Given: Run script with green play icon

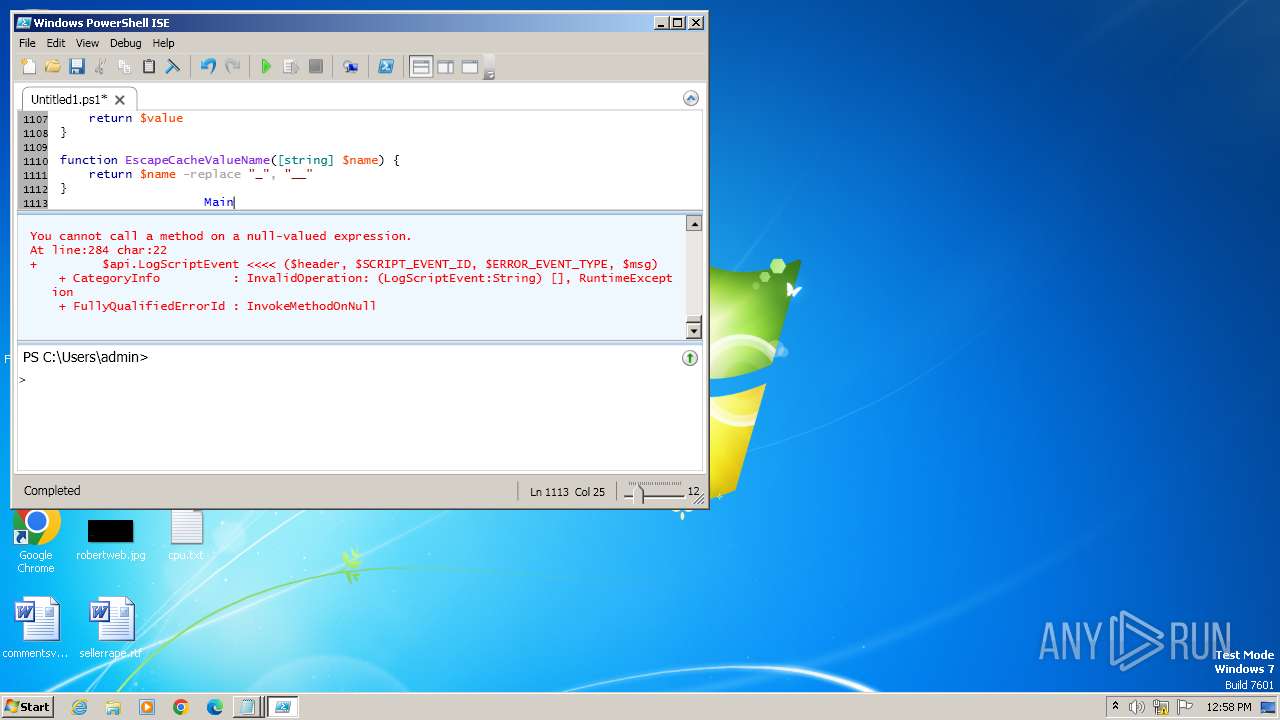Looking at the screenshot, I should (x=266, y=67).
